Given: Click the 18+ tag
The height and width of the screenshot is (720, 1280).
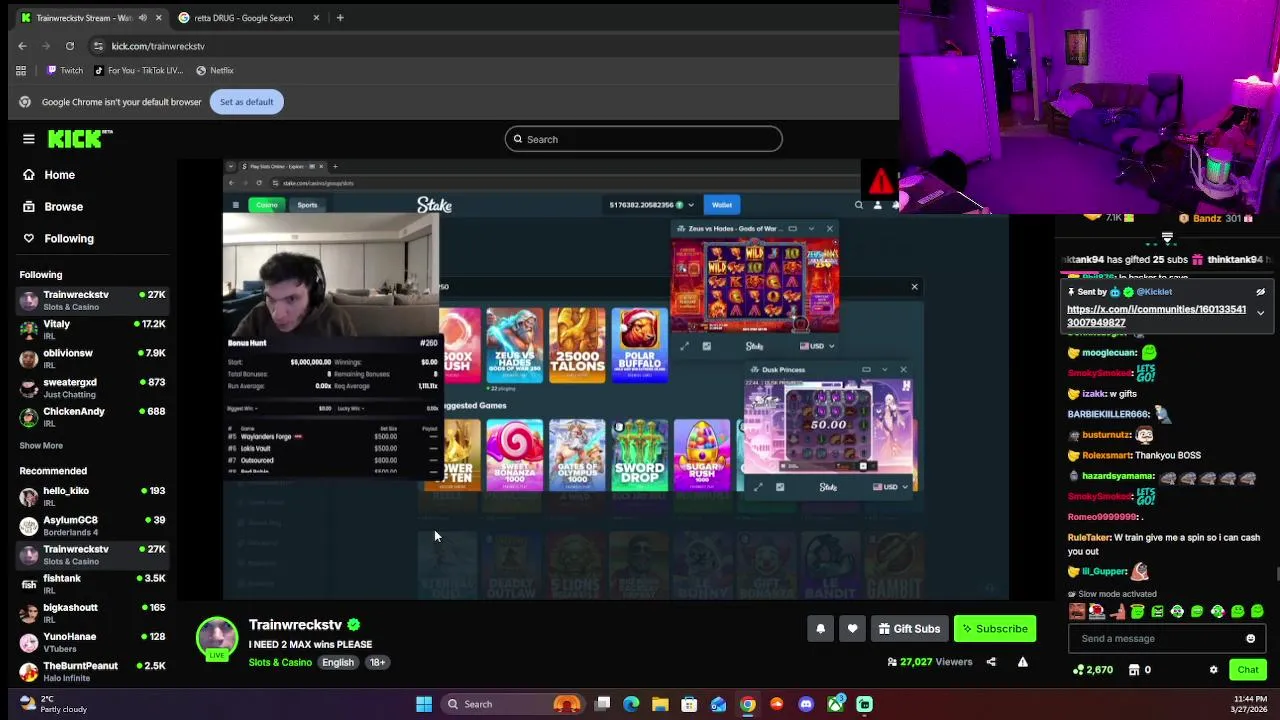Looking at the screenshot, I should 377,662.
